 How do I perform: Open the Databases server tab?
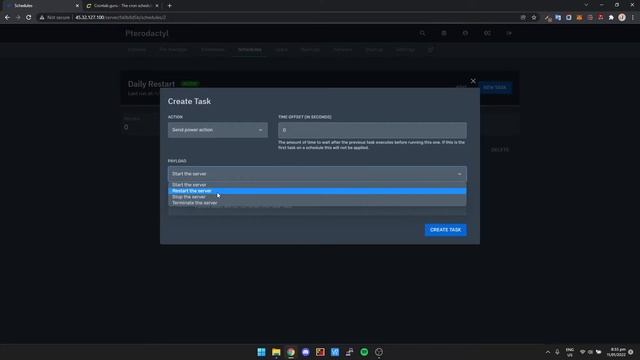coord(212,50)
